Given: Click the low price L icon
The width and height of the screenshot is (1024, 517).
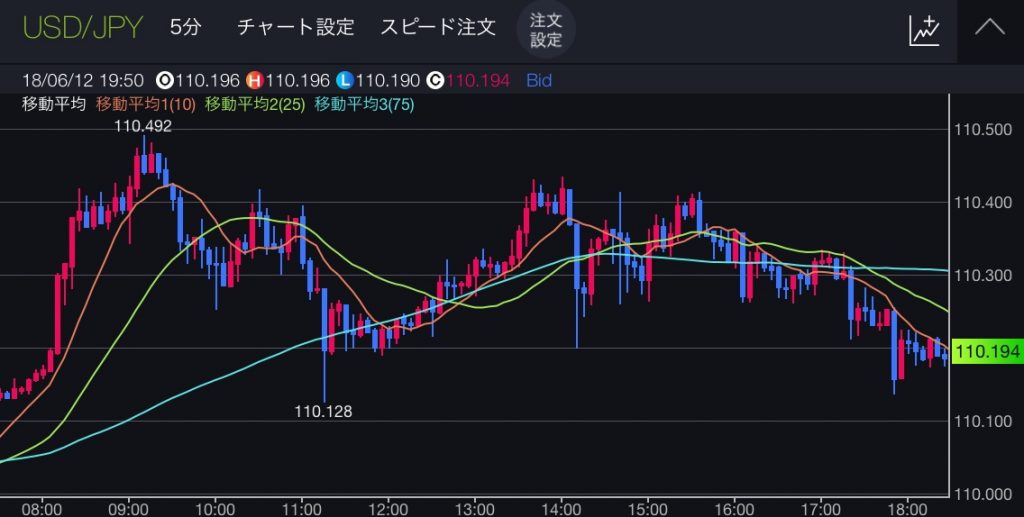Looking at the screenshot, I should click(x=345, y=80).
